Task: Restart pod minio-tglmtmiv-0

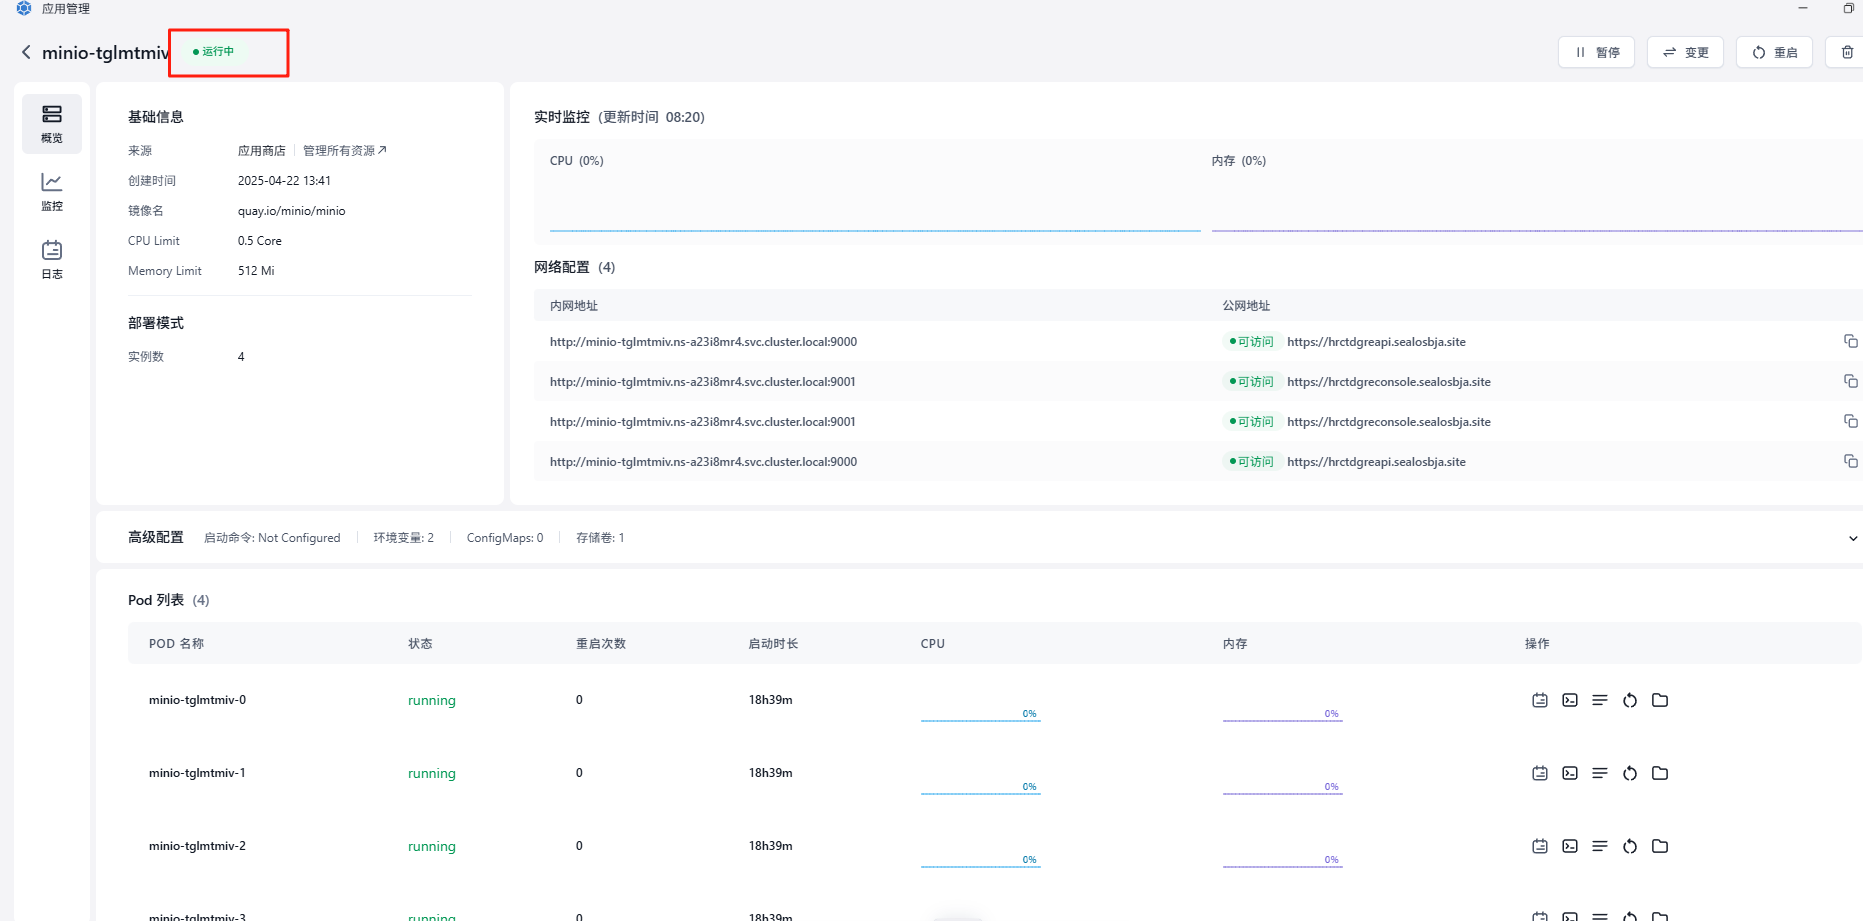Action: click(1630, 700)
